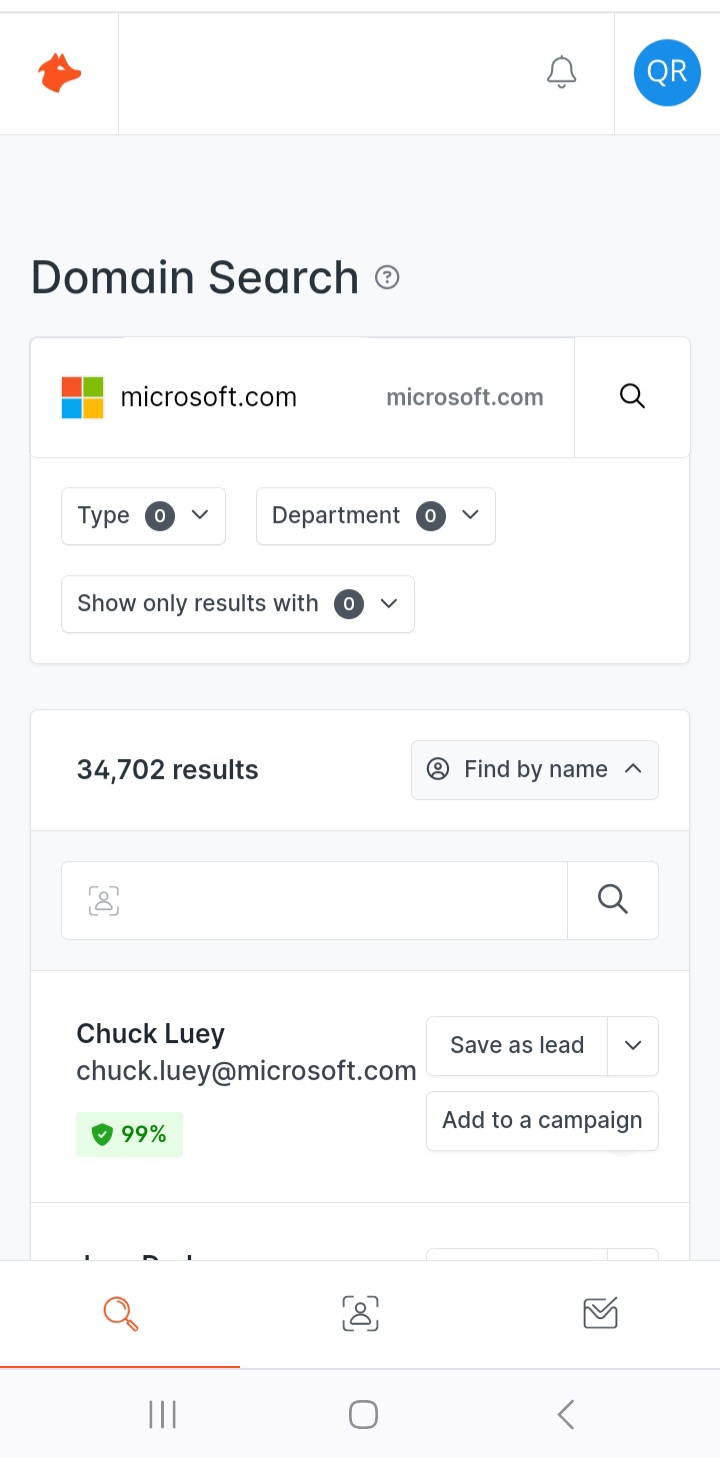720x1458 pixels.
Task: Click the microsoft.com domain input
Action: click(x=303, y=397)
